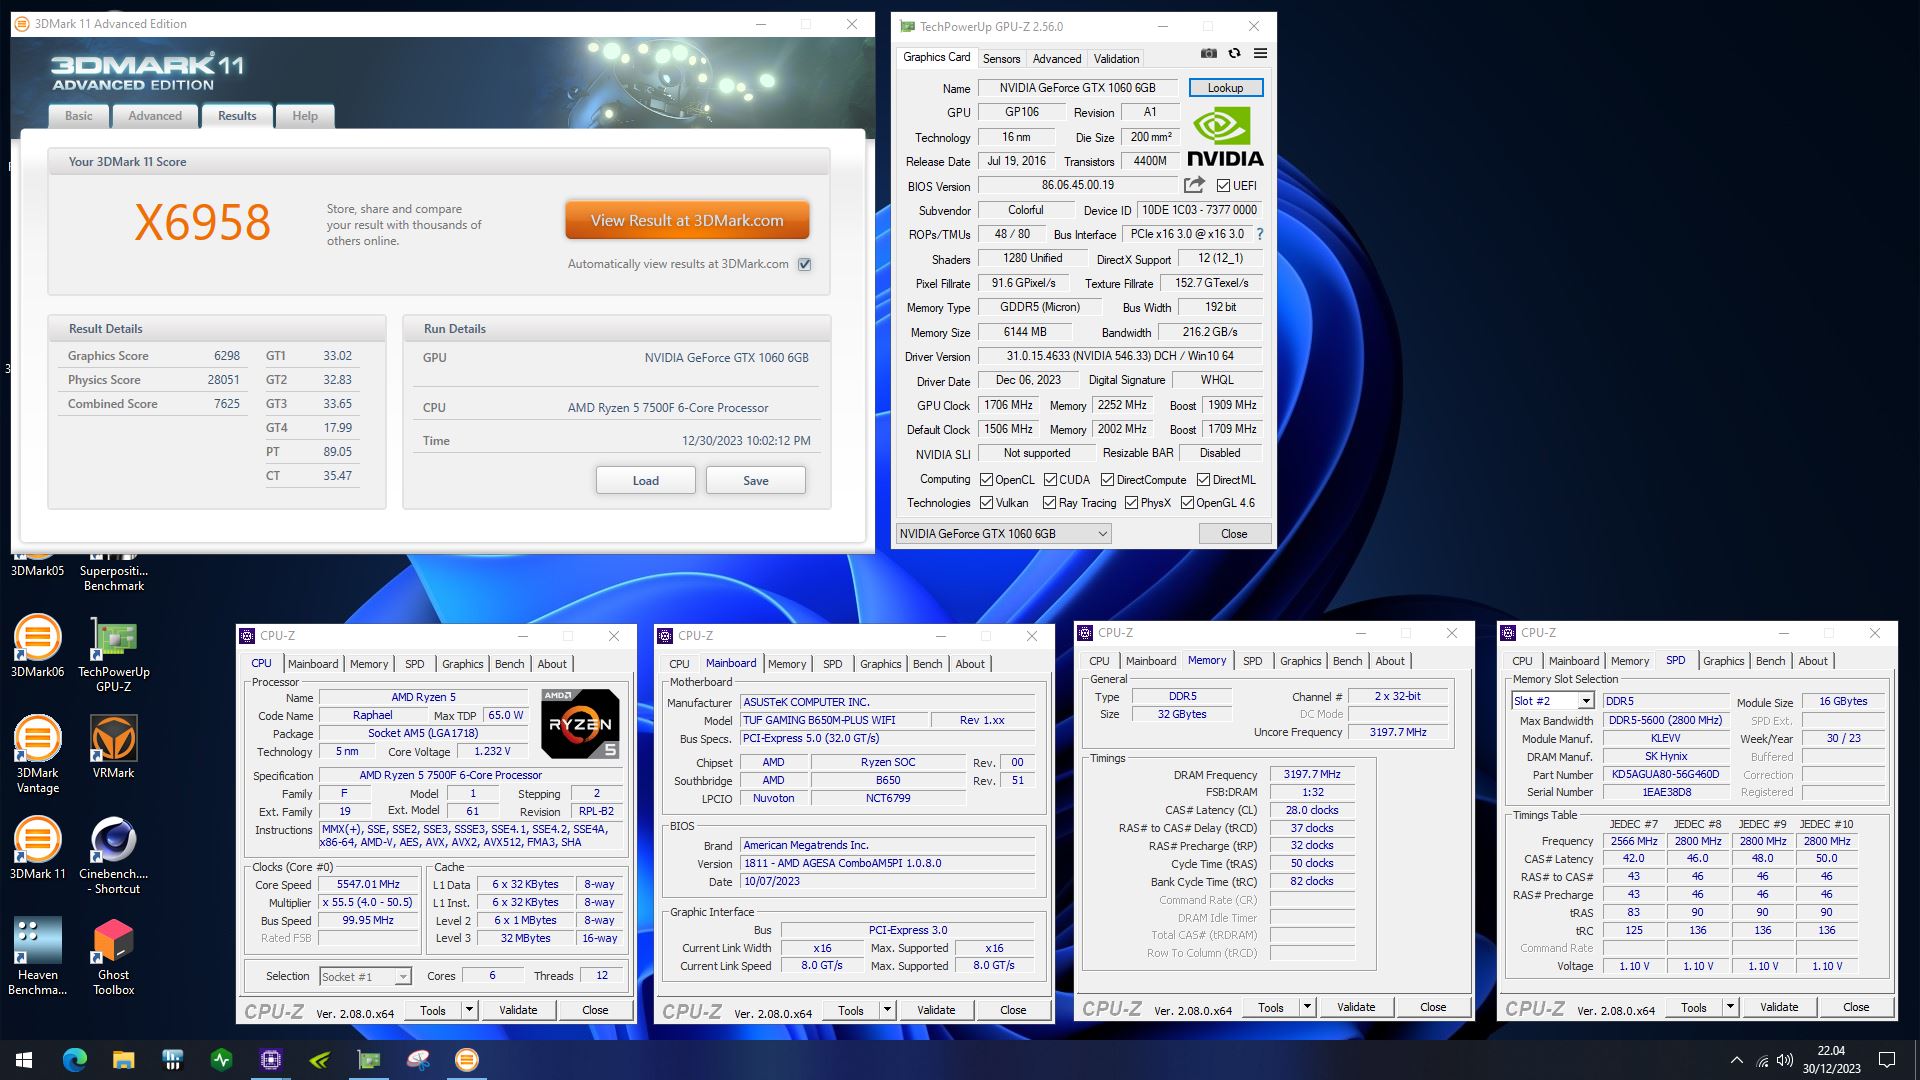Show hidden system tray icons chevron
1920x1080 pixels.
pos(1736,1060)
